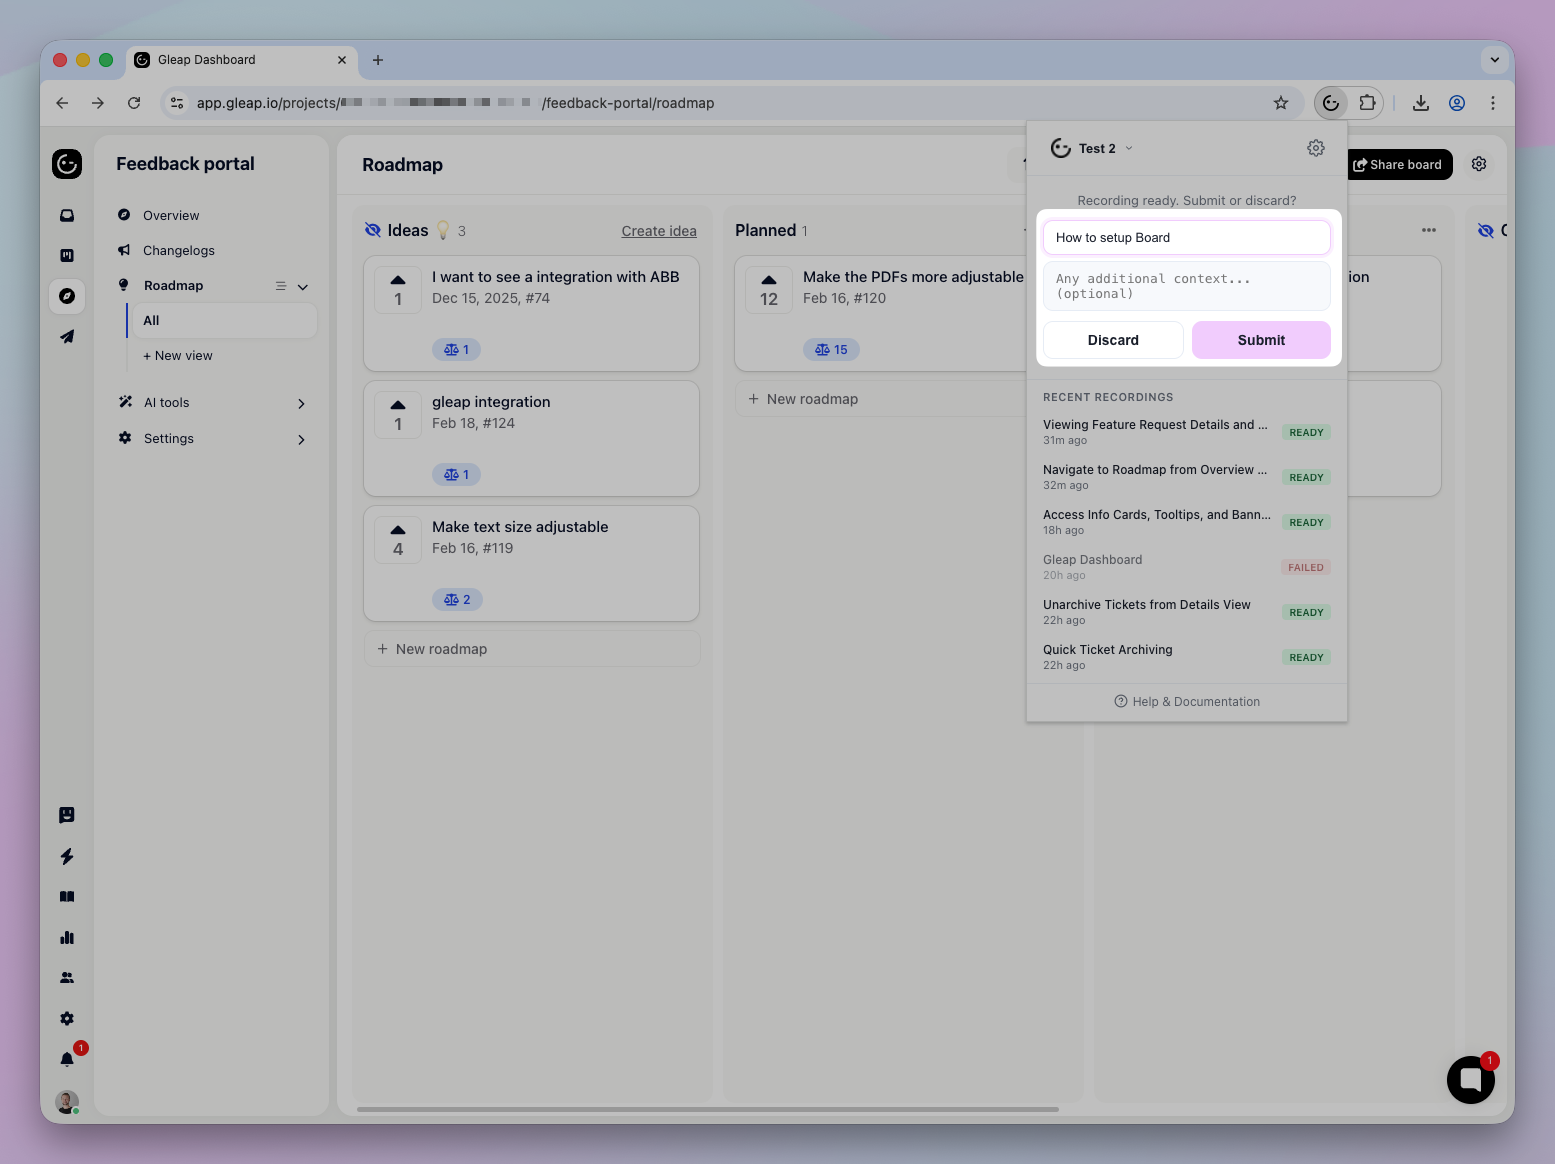Open the people contacts icon
The height and width of the screenshot is (1164, 1555).
tap(67, 978)
